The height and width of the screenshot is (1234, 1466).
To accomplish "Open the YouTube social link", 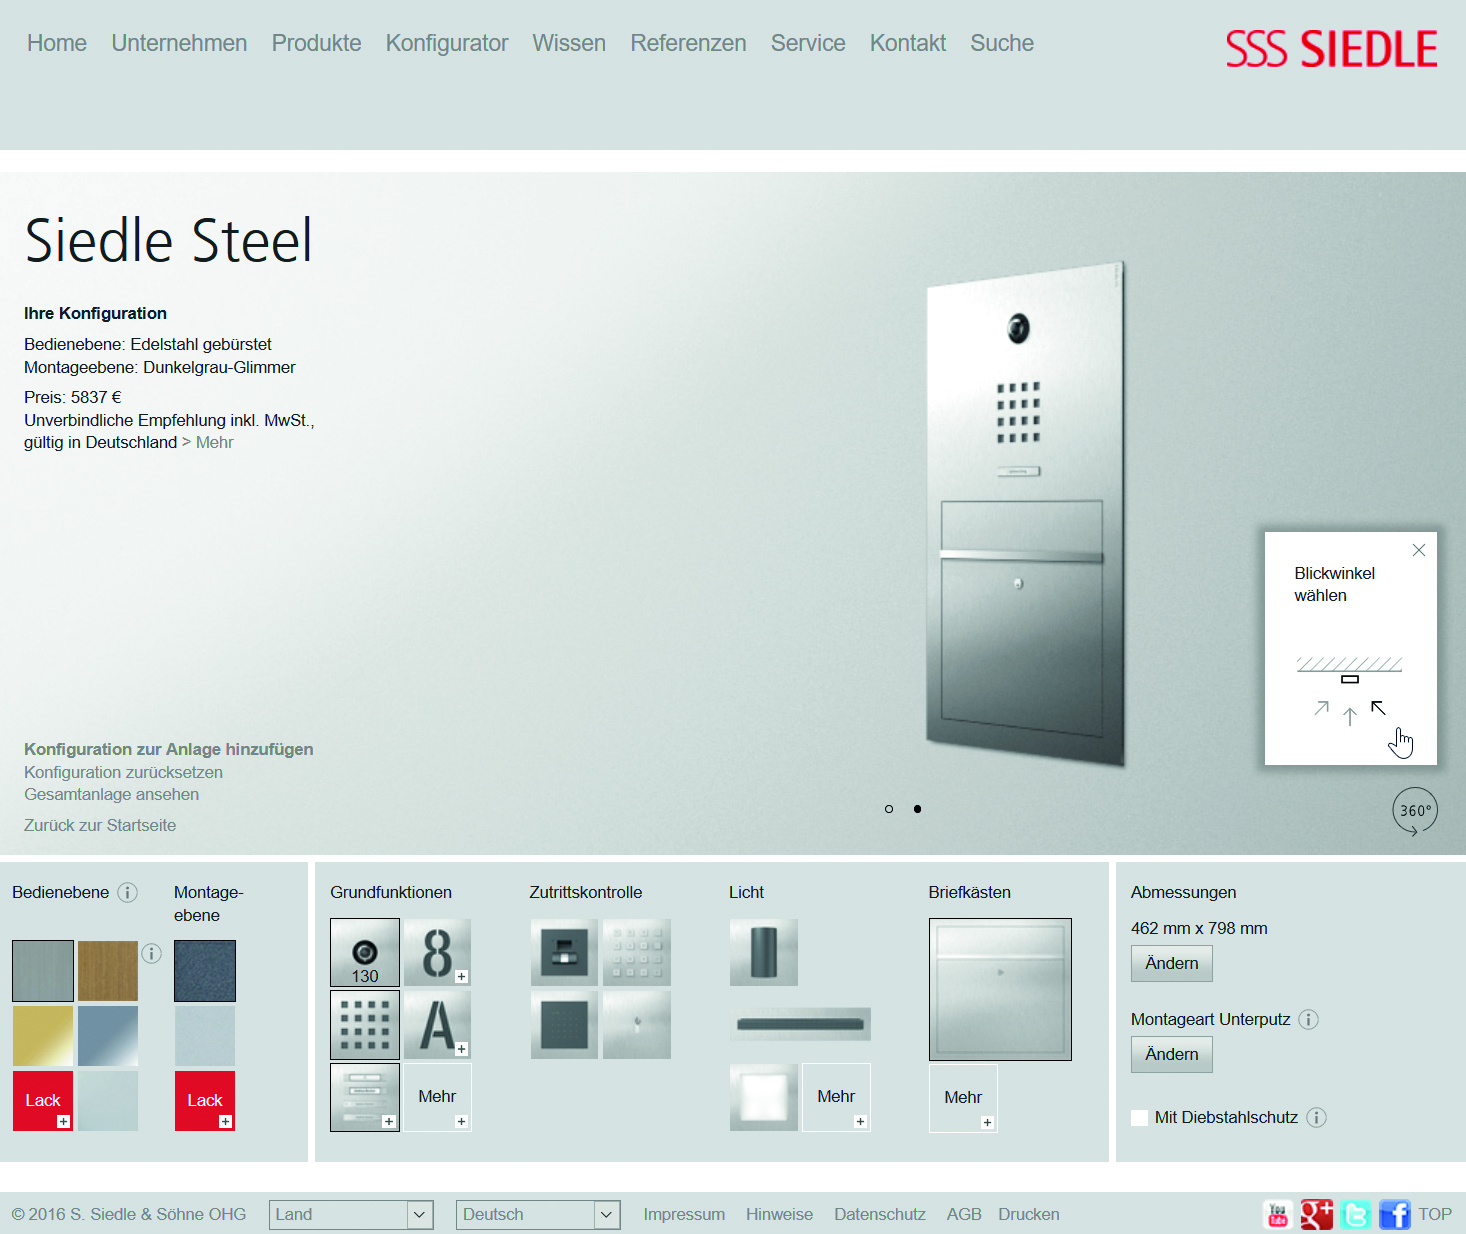I will (x=1277, y=1214).
